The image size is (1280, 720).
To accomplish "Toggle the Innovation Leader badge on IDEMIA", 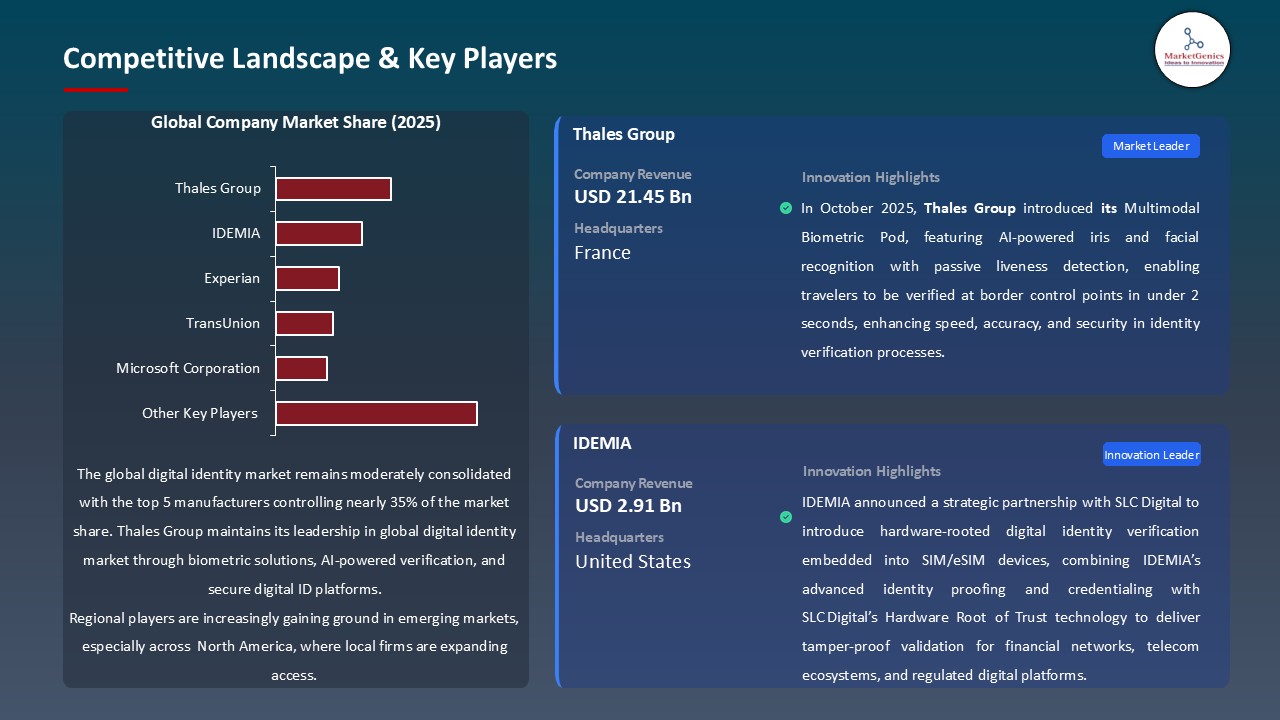I will click(1151, 454).
